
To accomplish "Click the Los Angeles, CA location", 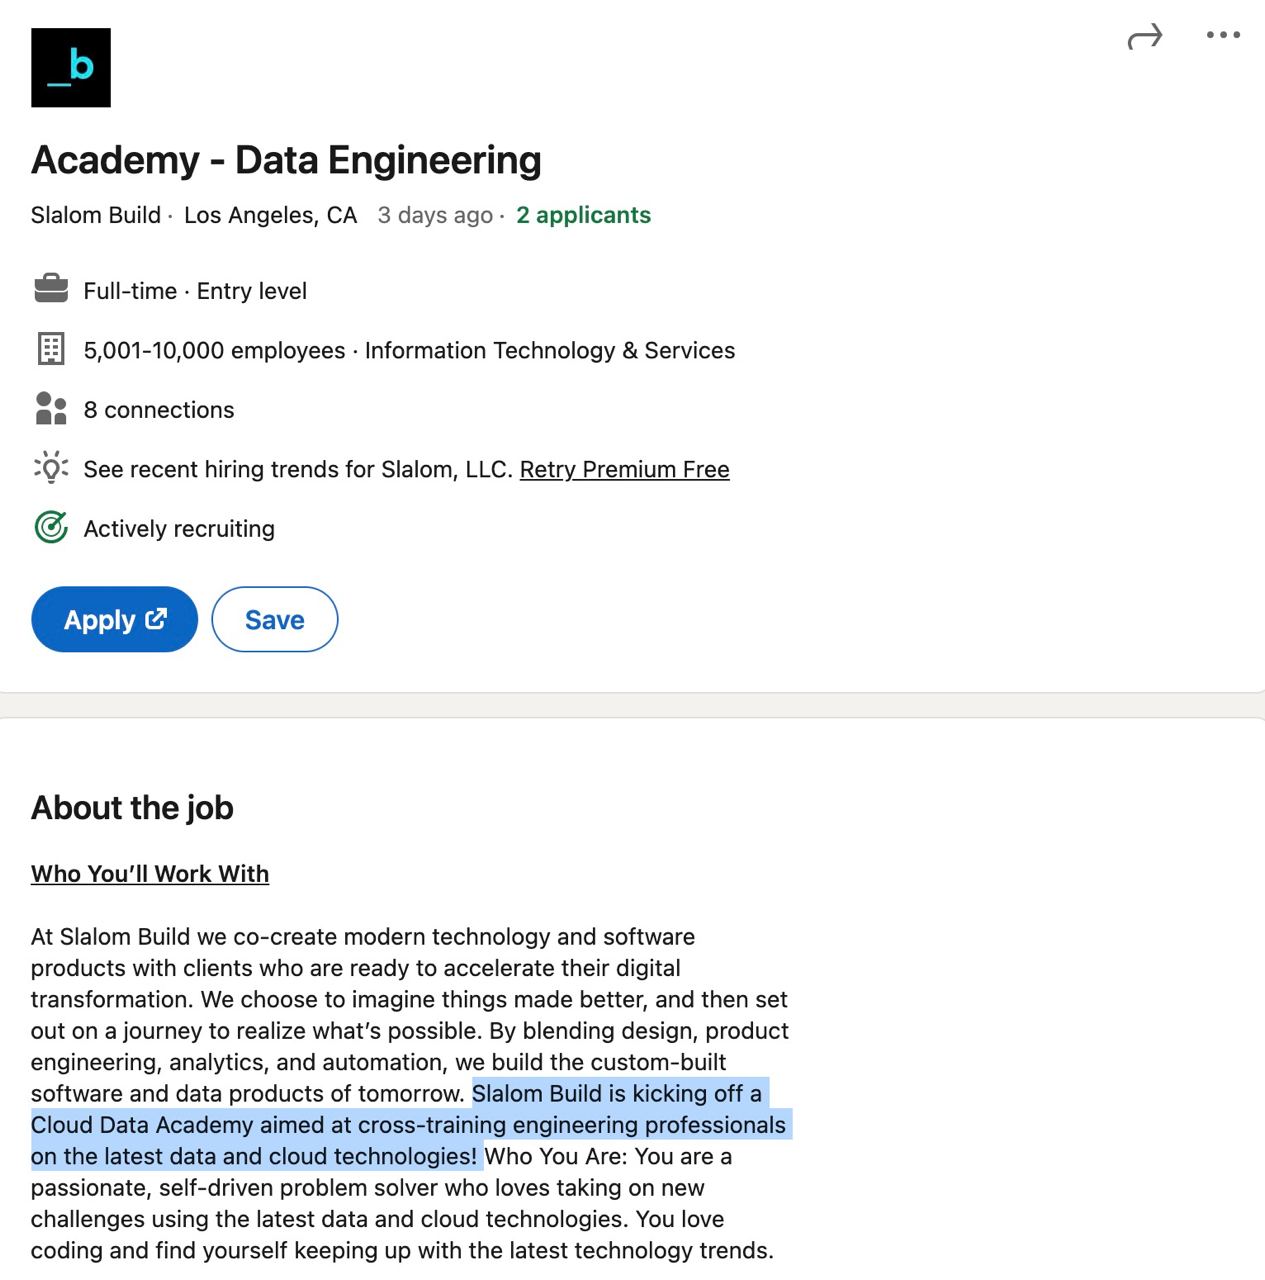I will [x=270, y=215].
